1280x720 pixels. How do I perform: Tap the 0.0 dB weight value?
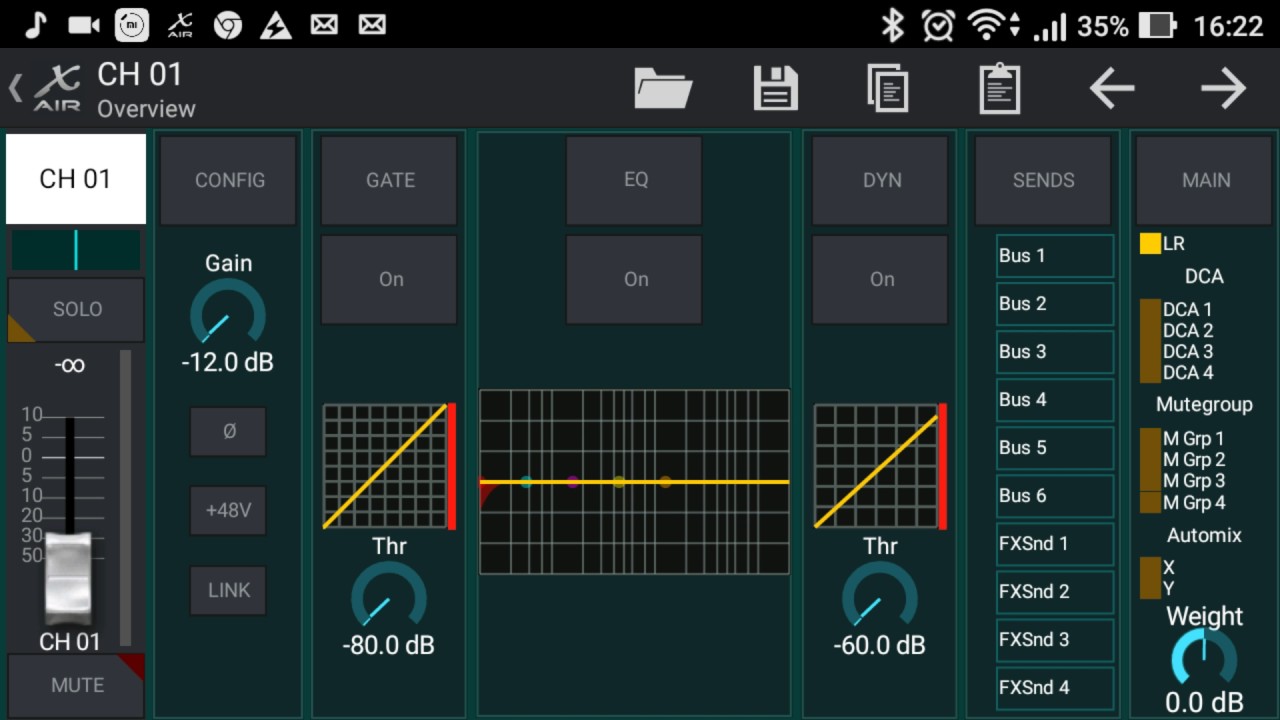click(x=1204, y=703)
